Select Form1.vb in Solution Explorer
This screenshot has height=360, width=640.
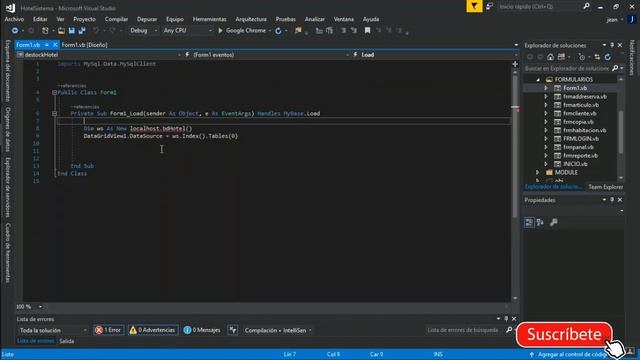coord(575,88)
